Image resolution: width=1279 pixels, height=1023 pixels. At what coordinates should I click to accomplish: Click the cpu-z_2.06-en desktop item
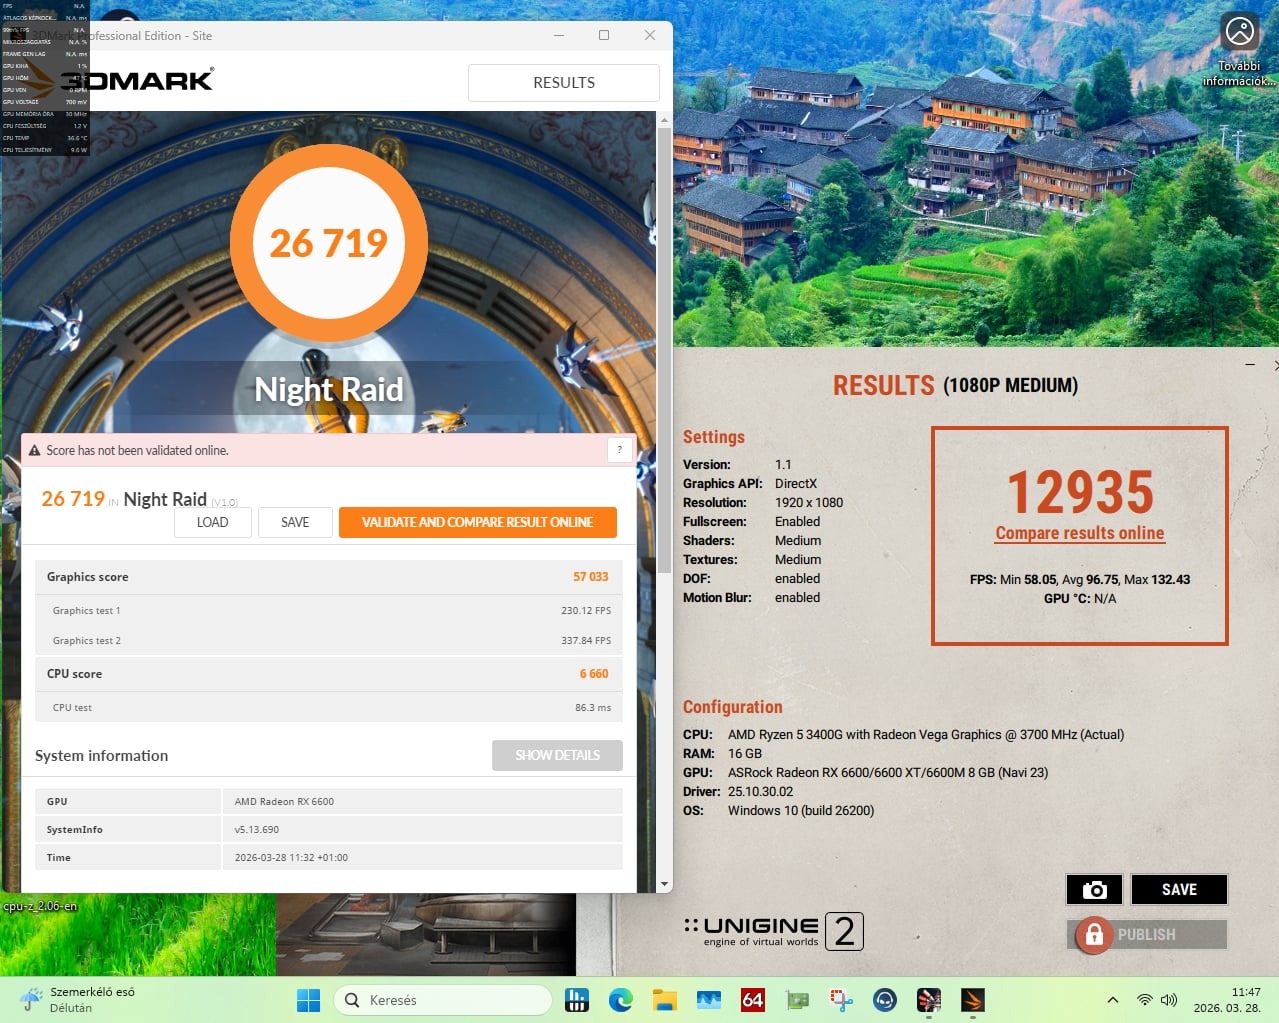click(40, 906)
